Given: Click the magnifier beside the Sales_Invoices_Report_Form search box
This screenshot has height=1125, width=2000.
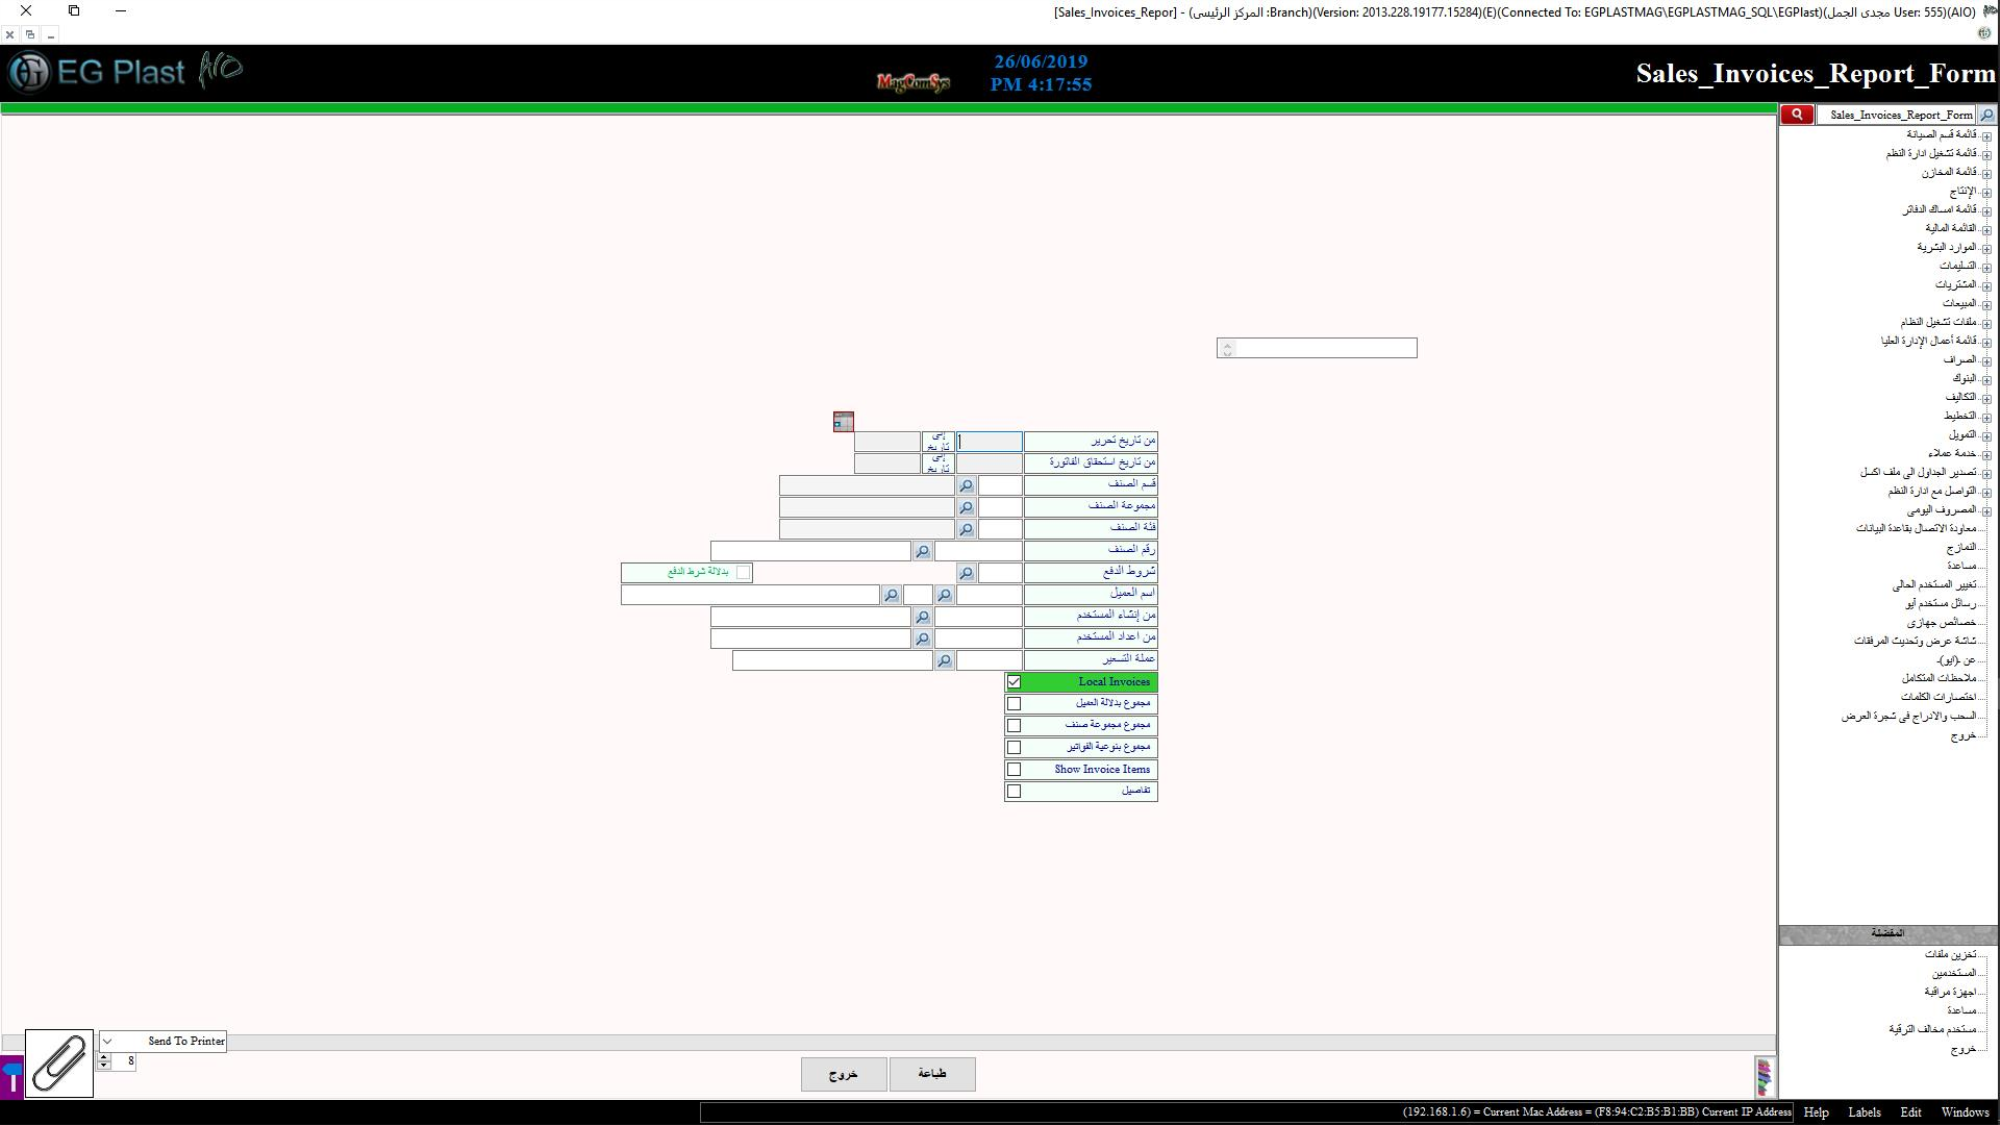Looking at the screenshot, I should [x=1987, y=115].
